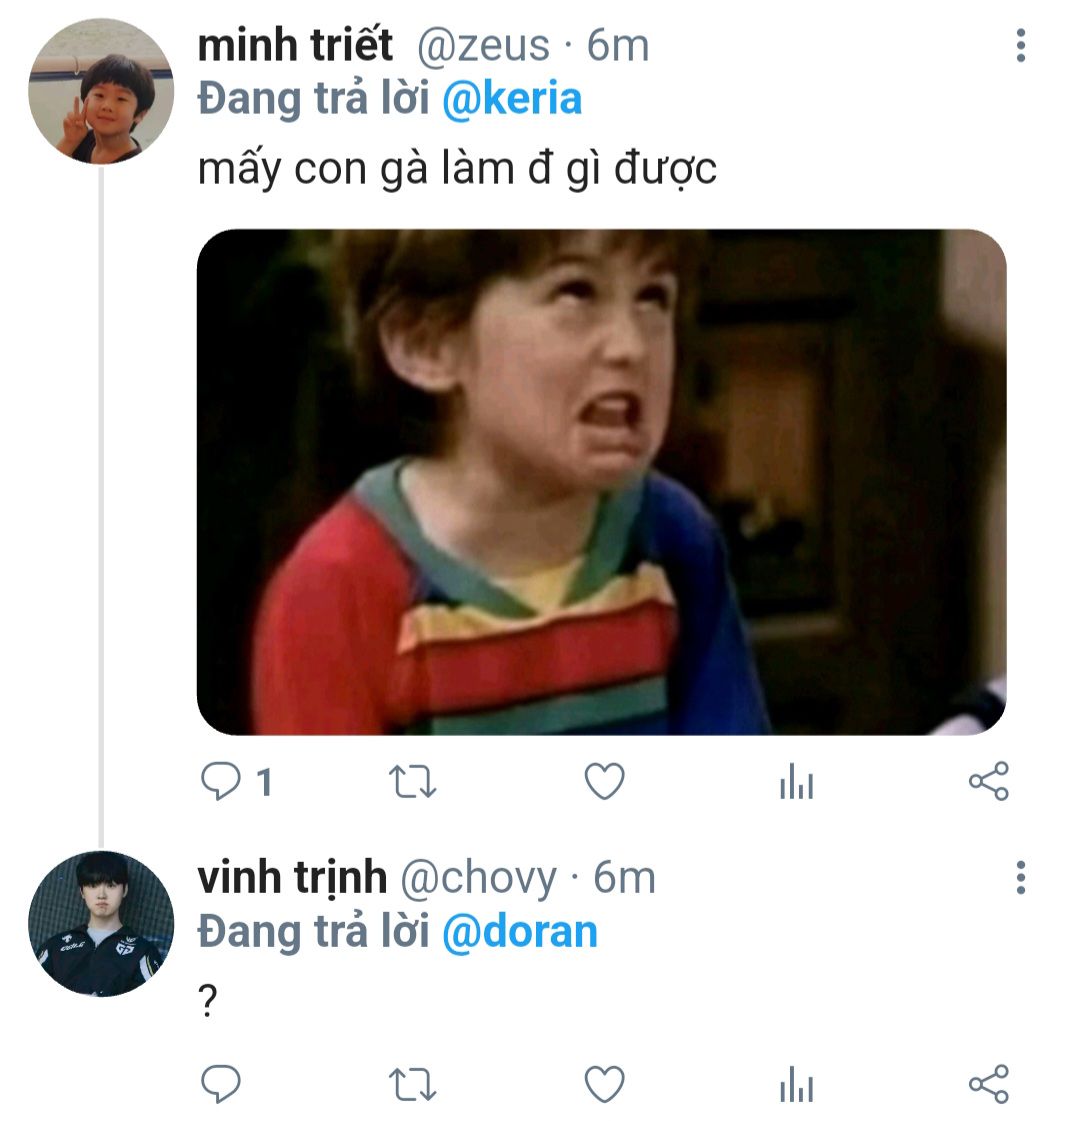Image resolution: width=1080 pixels, height=1121 pixels.
Task: View analytics for minh triết's tweet
Action: tap(796, 784)
